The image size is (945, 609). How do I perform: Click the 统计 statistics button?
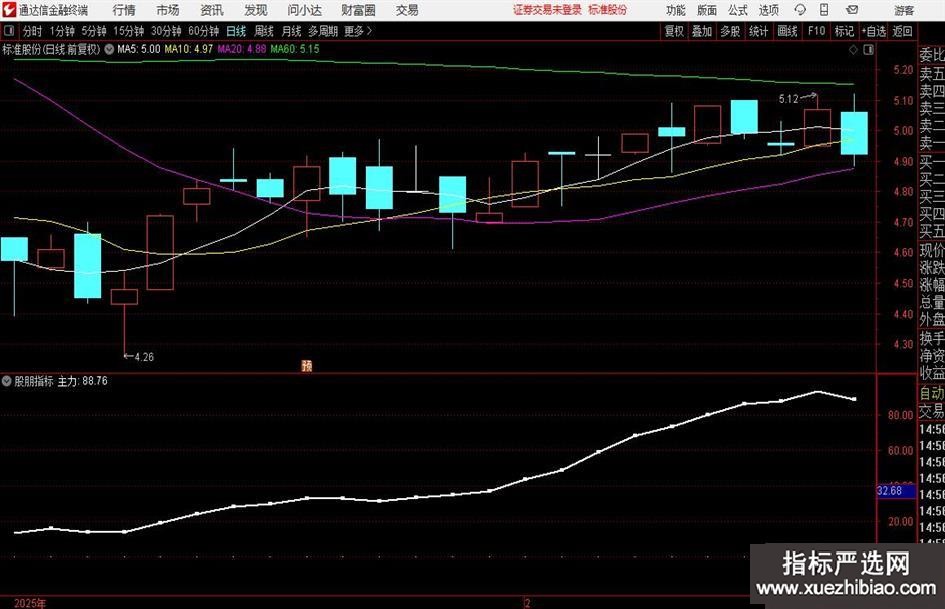pyautogui.click(x=758, y=31)
